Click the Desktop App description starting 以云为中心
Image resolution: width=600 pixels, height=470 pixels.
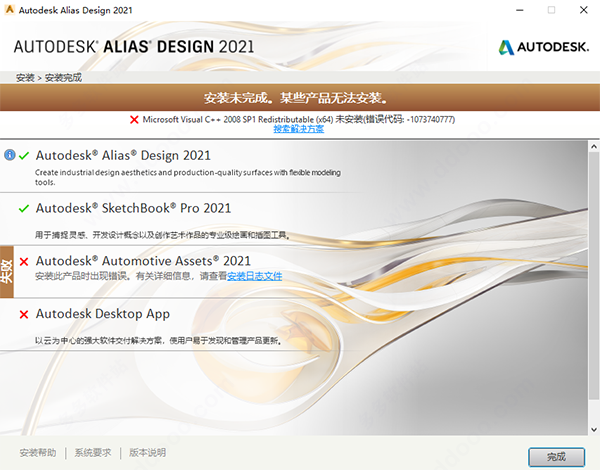159,340
